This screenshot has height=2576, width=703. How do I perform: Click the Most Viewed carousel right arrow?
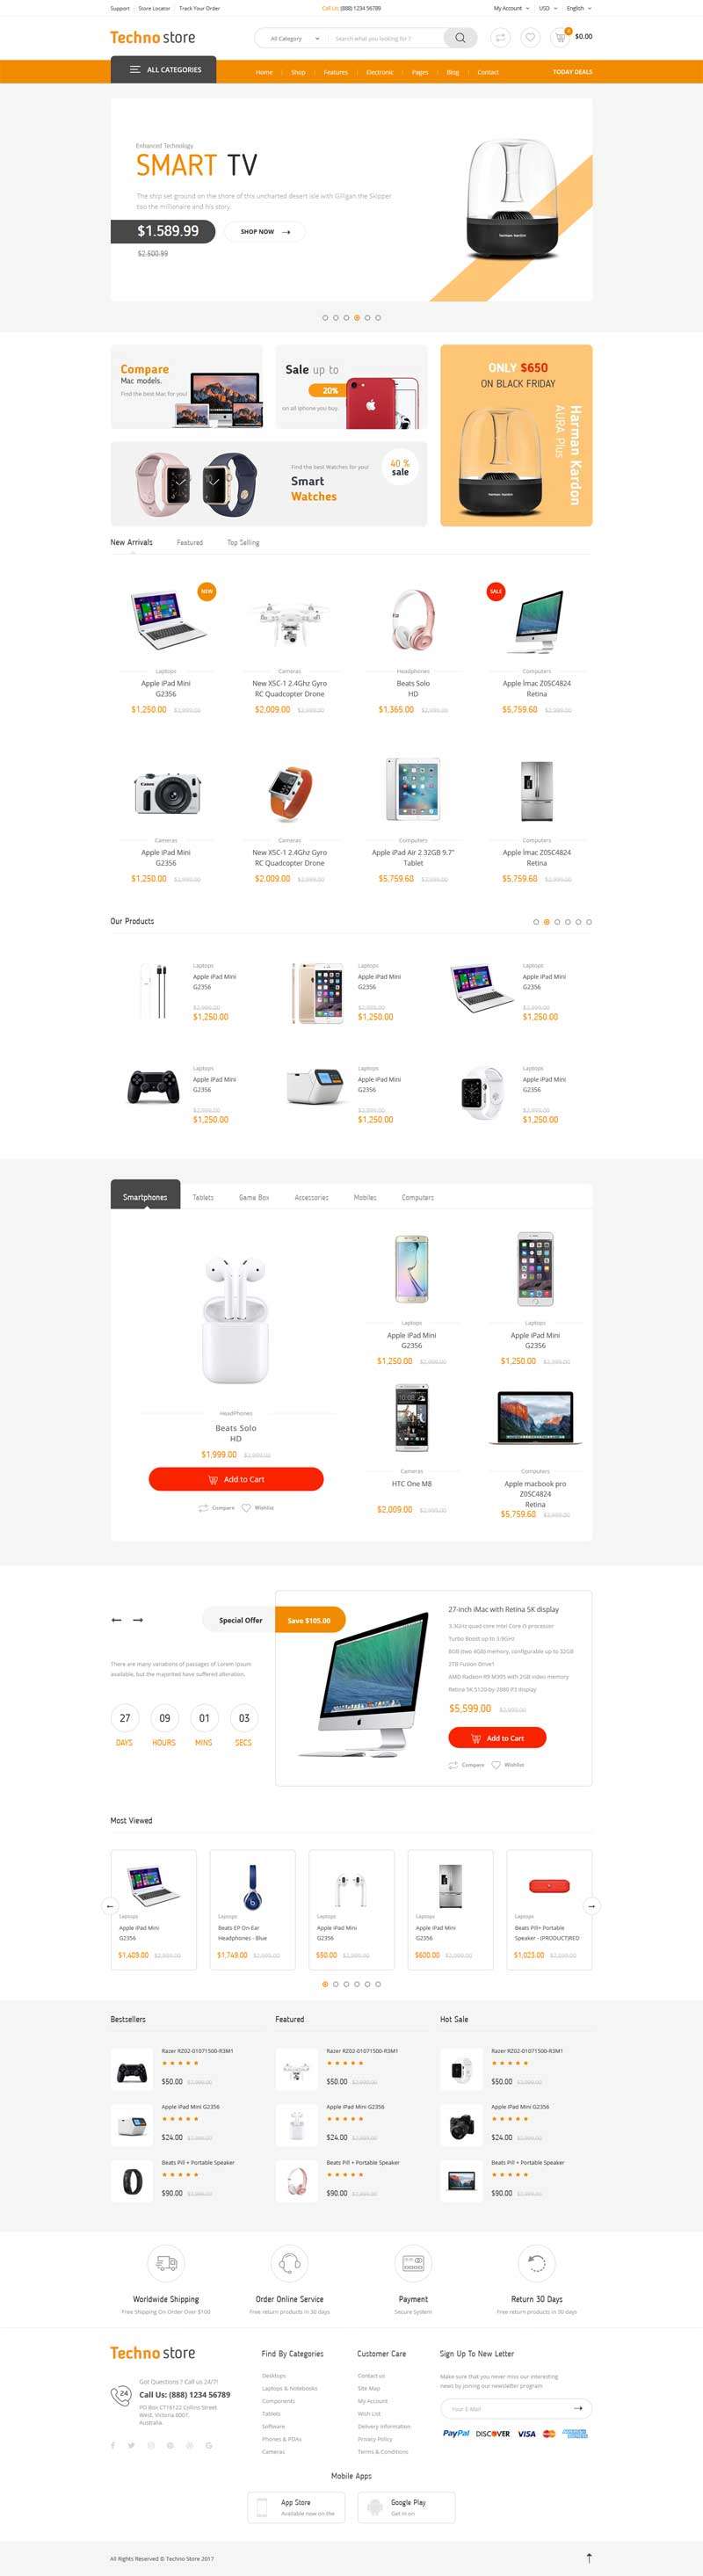click(x=591, y=1905)
